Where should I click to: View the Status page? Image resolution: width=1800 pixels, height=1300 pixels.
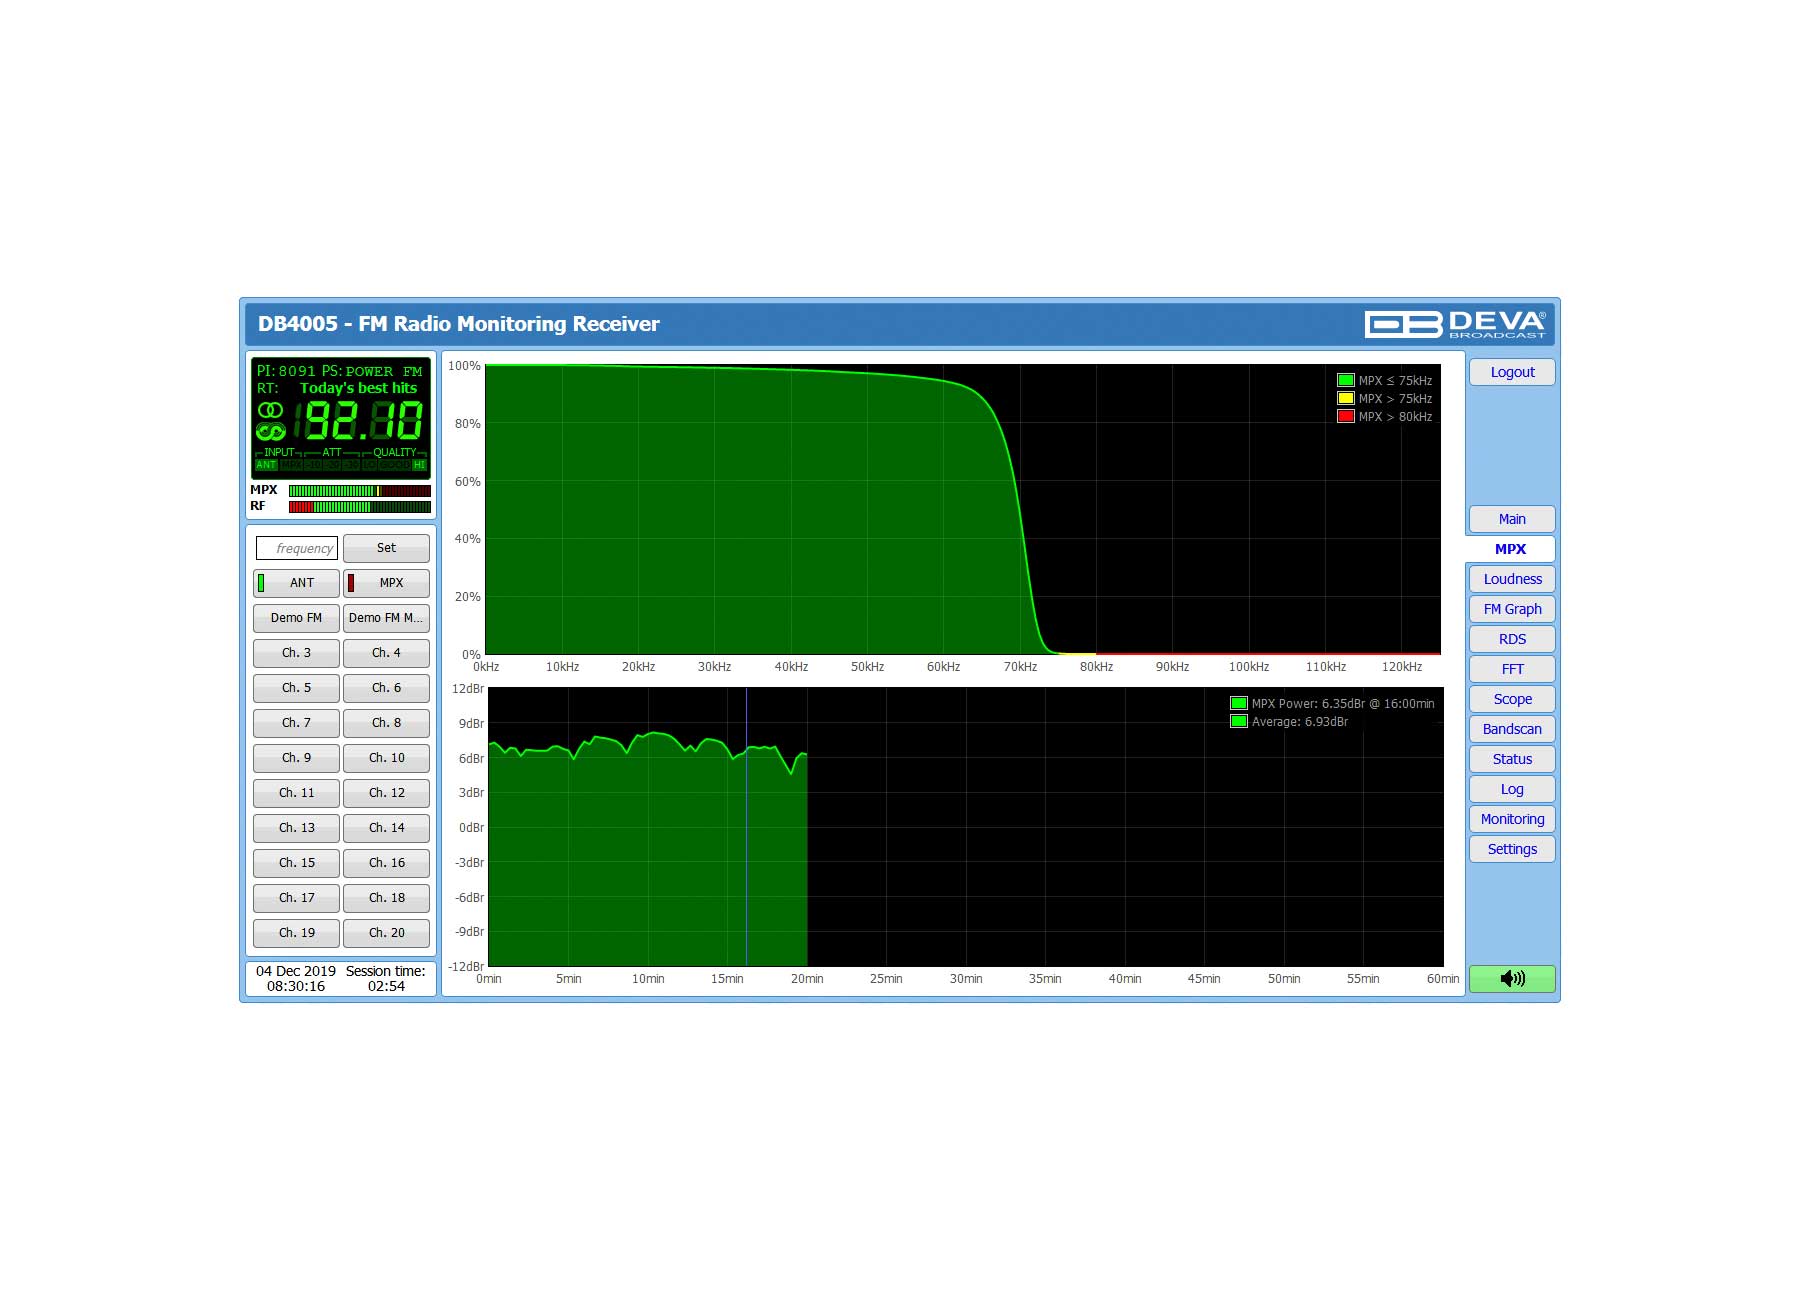(x=1512, y=759)
